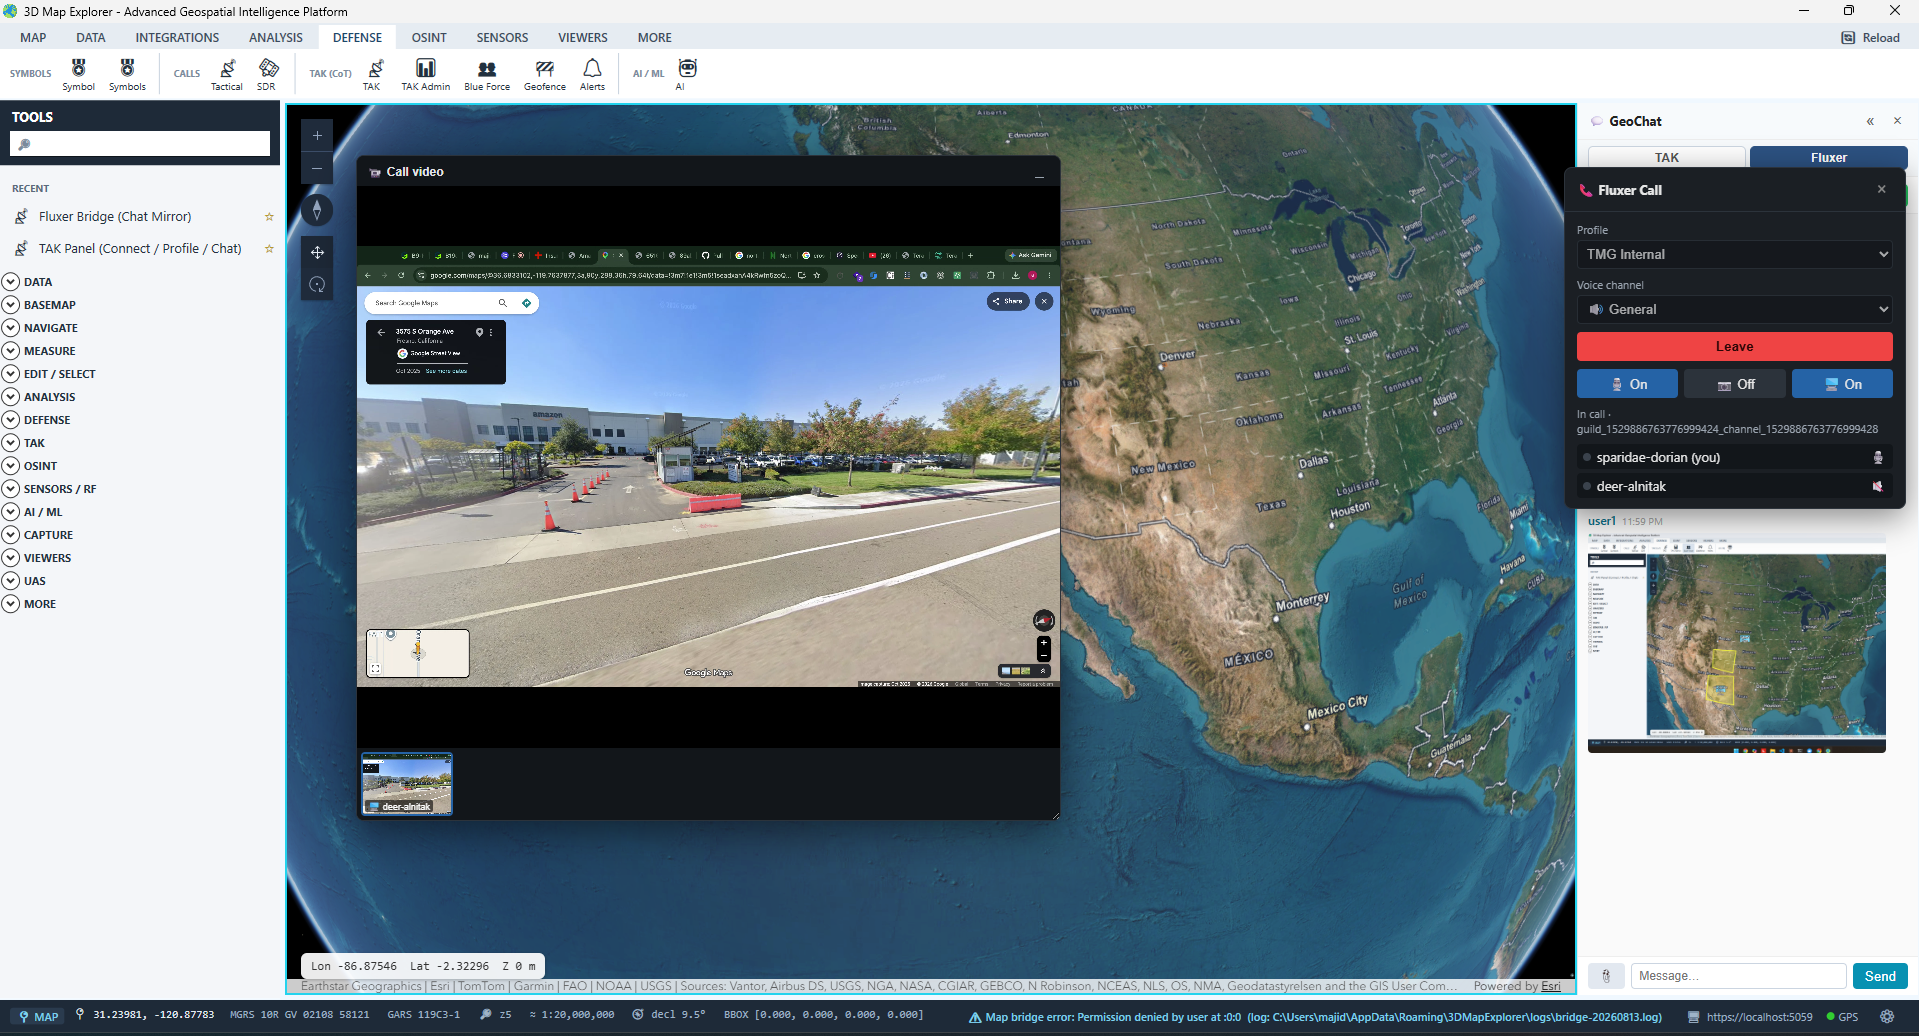Click the map bridge error message
This screenshot has width=1919, height=1036.
[1315, 1017]
